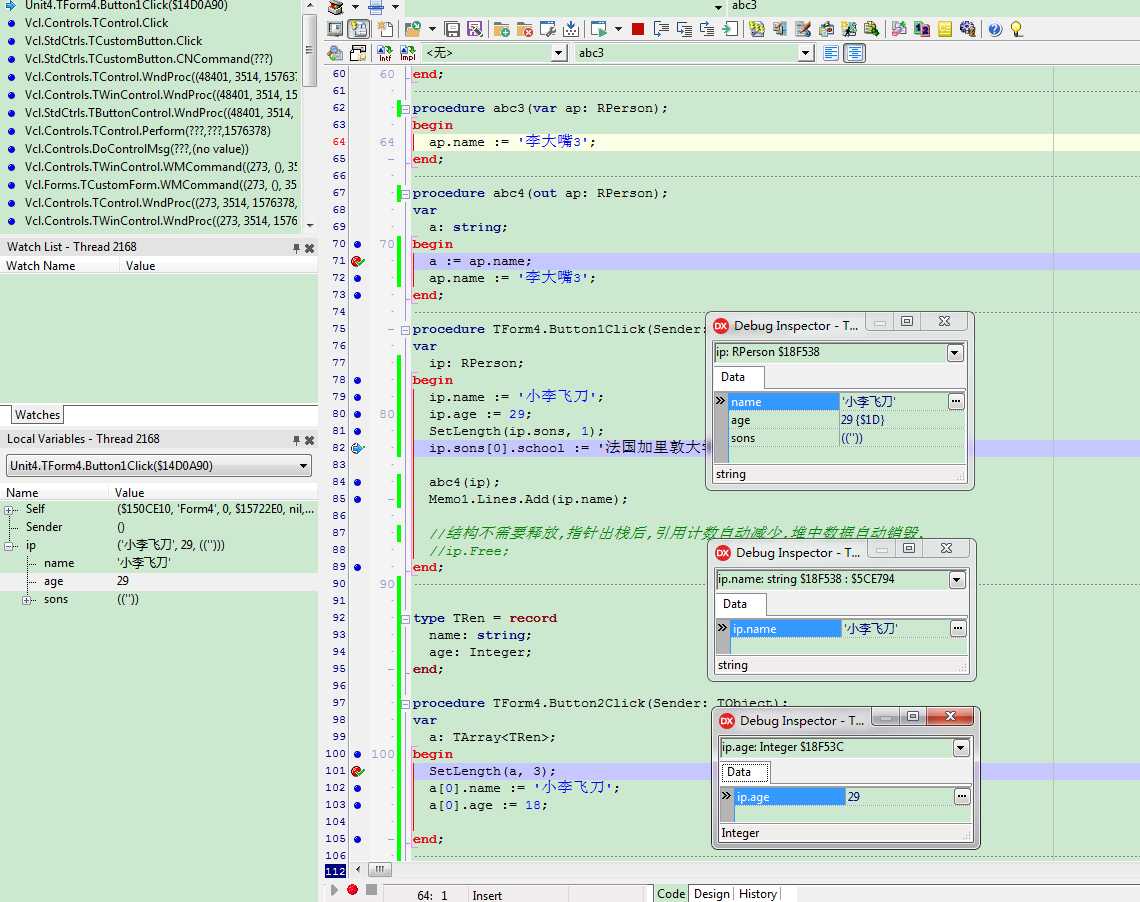The image size is (1140, 902).
Task: Open the Run button dropdown arrow
Action: click(618, 29)
